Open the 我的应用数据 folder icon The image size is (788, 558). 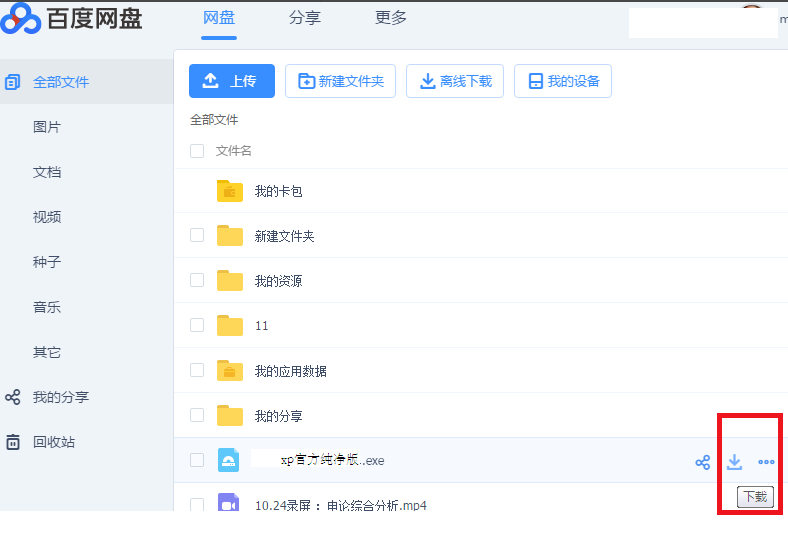(230, 371)
